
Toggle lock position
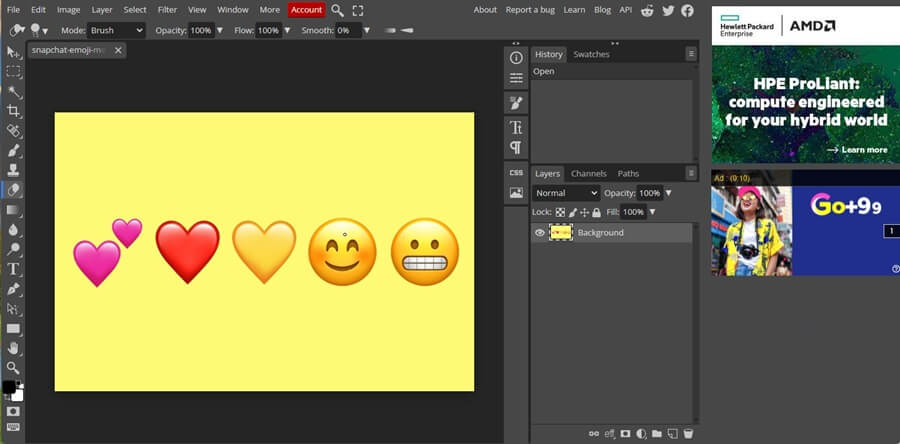584,212
